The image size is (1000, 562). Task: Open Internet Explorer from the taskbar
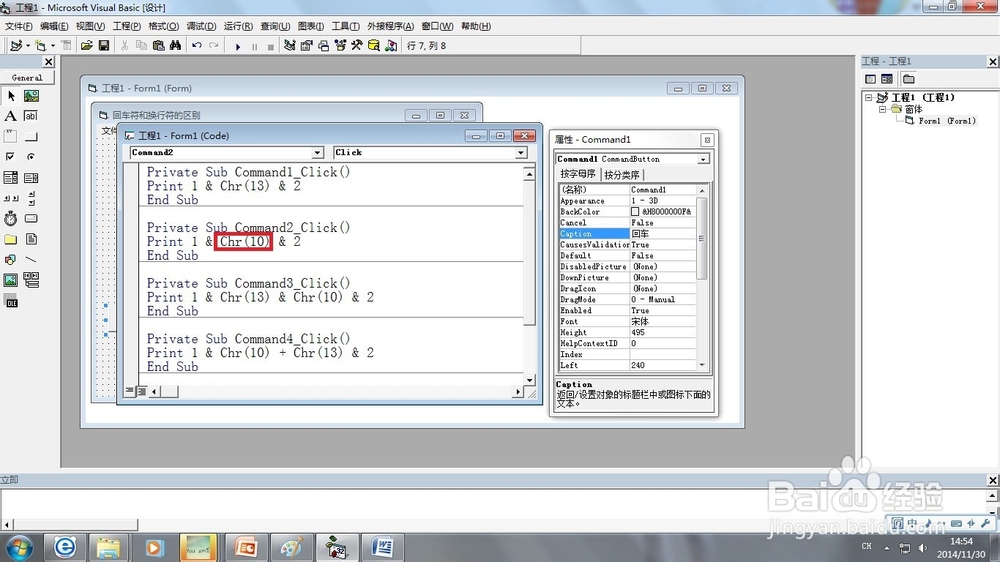click(x=64, y=547)
